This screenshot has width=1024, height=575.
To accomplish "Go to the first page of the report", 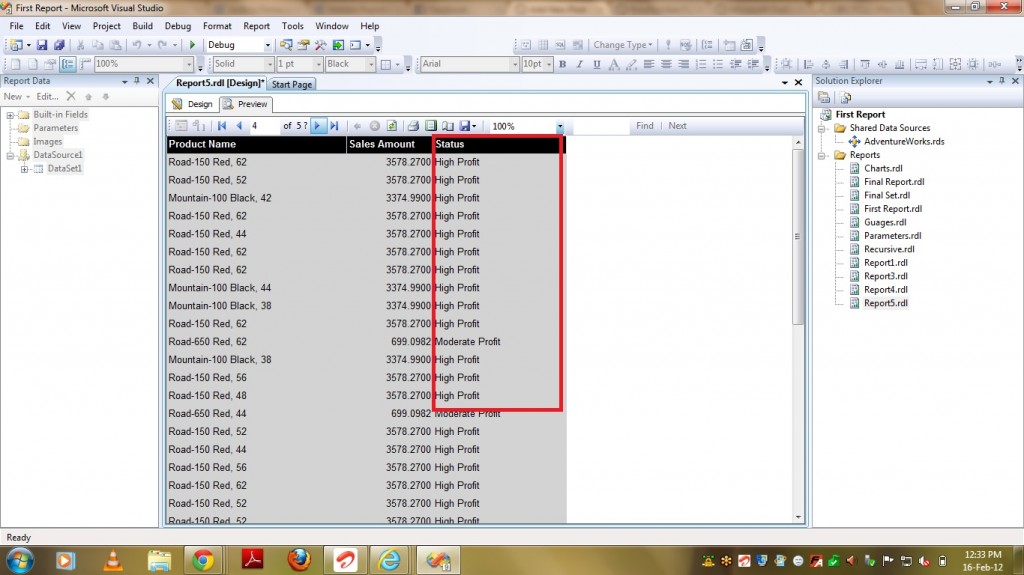I will tap(222, 126).
